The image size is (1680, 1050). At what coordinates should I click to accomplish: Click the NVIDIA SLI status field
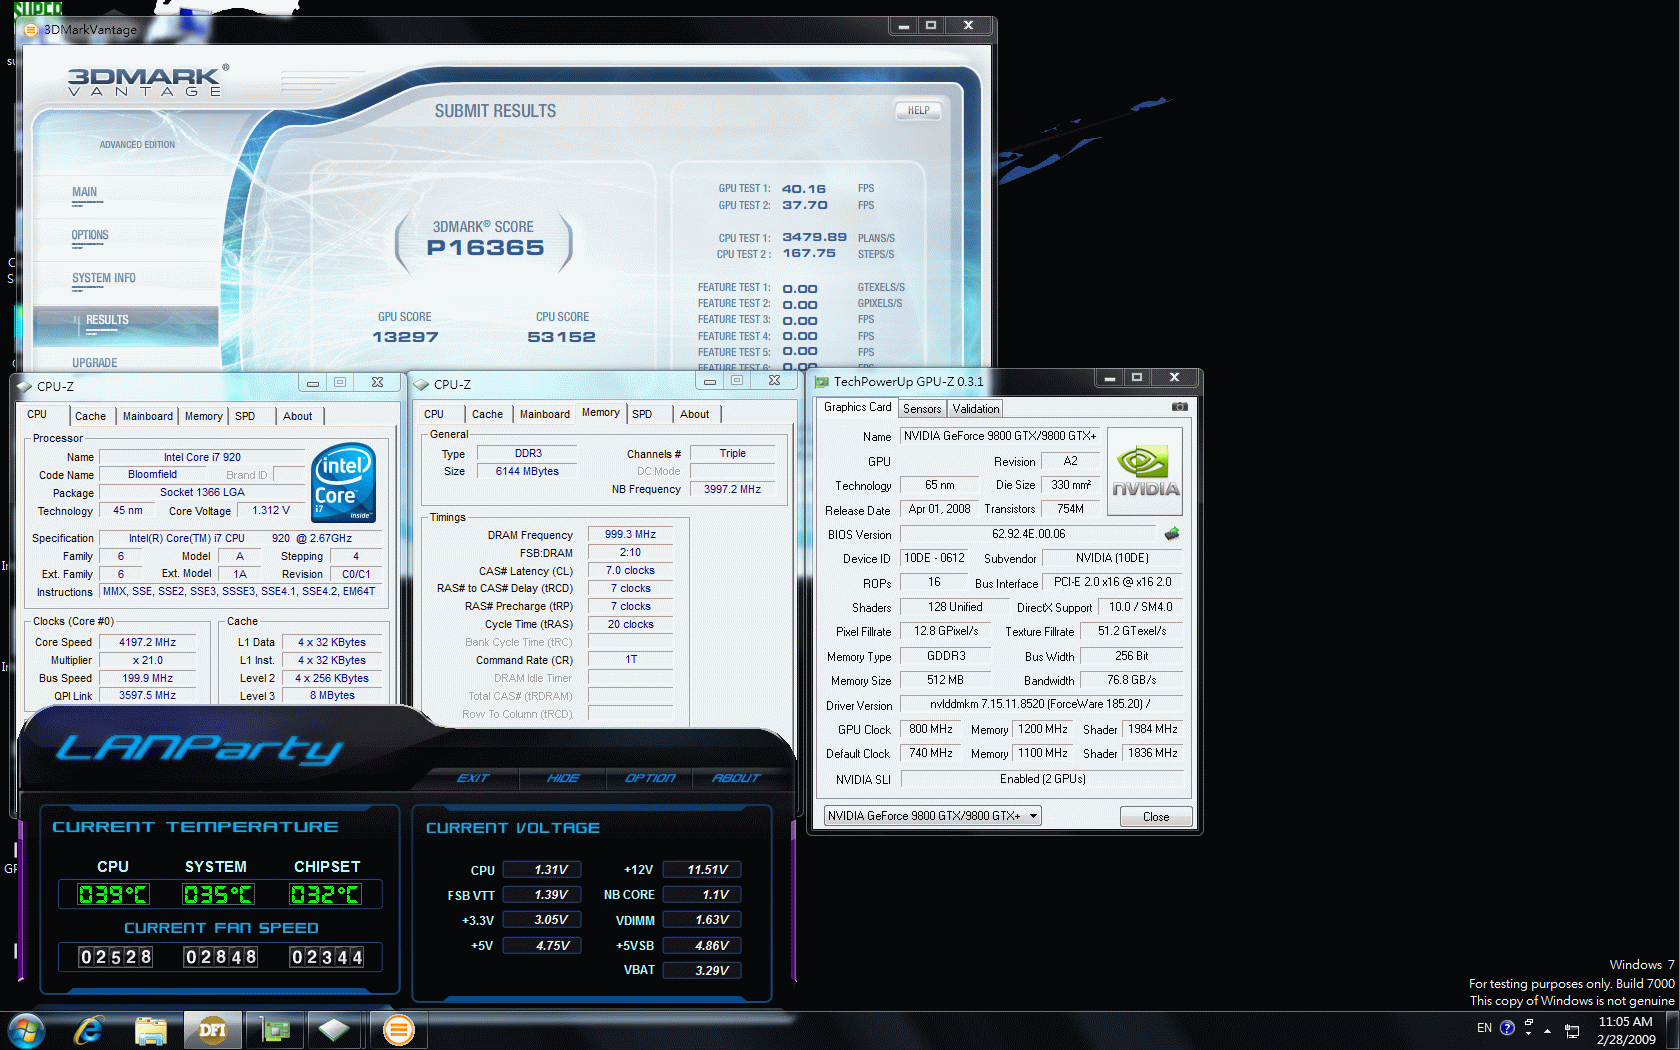click(x=1042, y=779)
